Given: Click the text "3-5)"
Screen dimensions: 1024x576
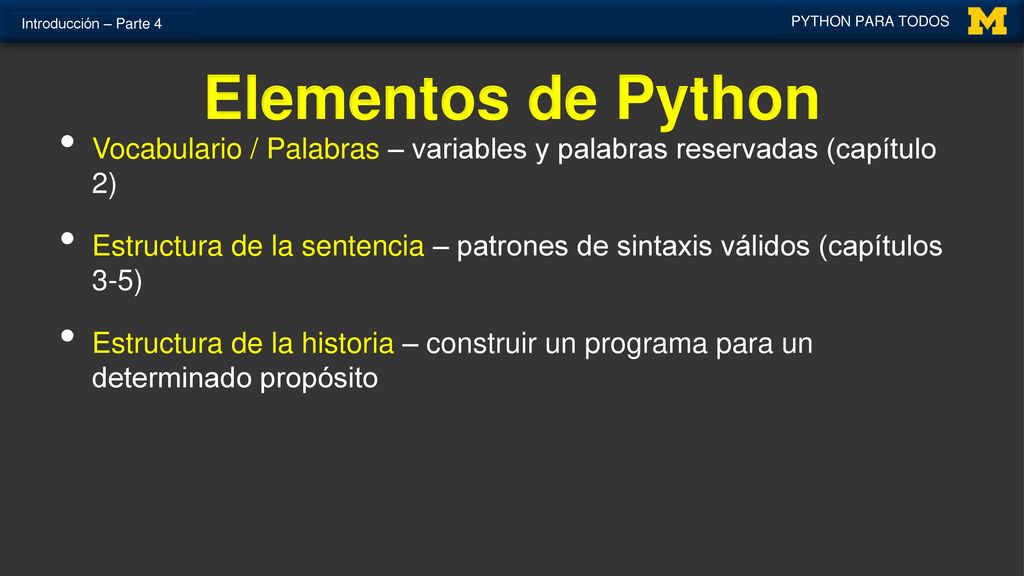Looking at the screenshot, I should (117, 281).
